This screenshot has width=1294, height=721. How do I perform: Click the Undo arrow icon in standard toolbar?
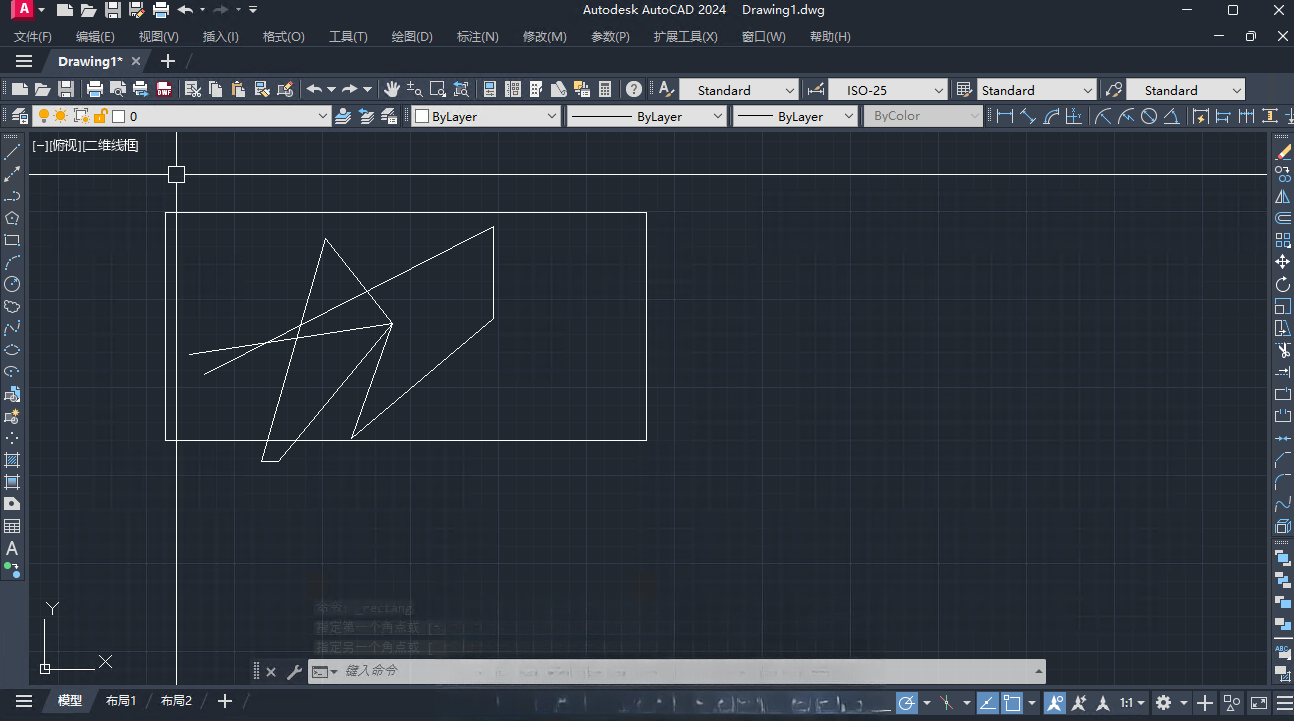coord(314,89)
